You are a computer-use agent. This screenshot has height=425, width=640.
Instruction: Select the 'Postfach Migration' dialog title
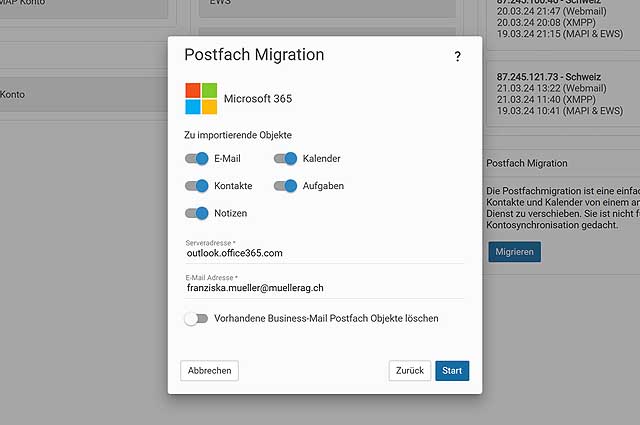[x=254, y=55]
